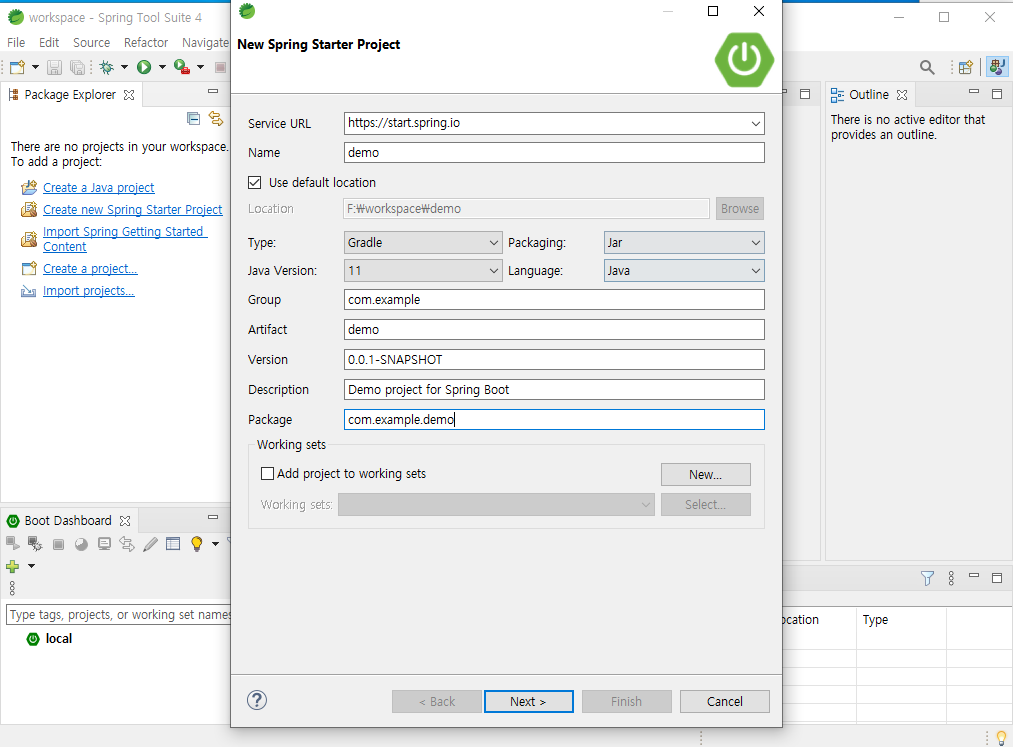Expand dropdown next to Boot Dashboard plus
1013x747 pixels.
pyautogui.click(x=30, y=567)
